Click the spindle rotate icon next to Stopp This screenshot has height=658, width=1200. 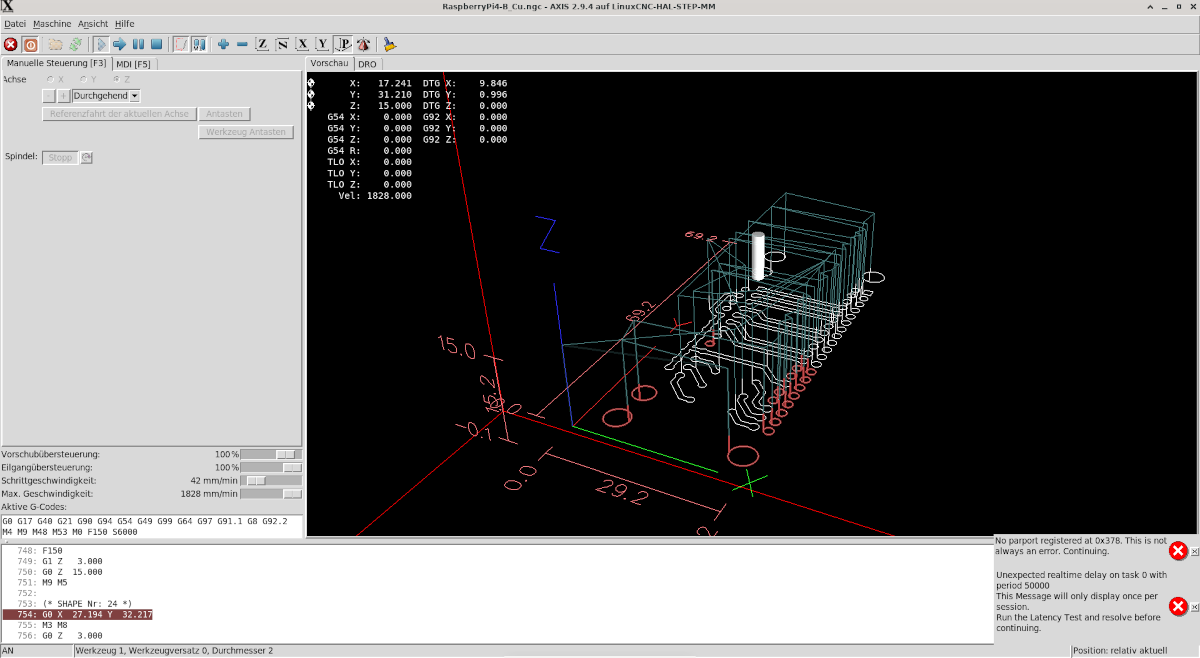(86, 157)
